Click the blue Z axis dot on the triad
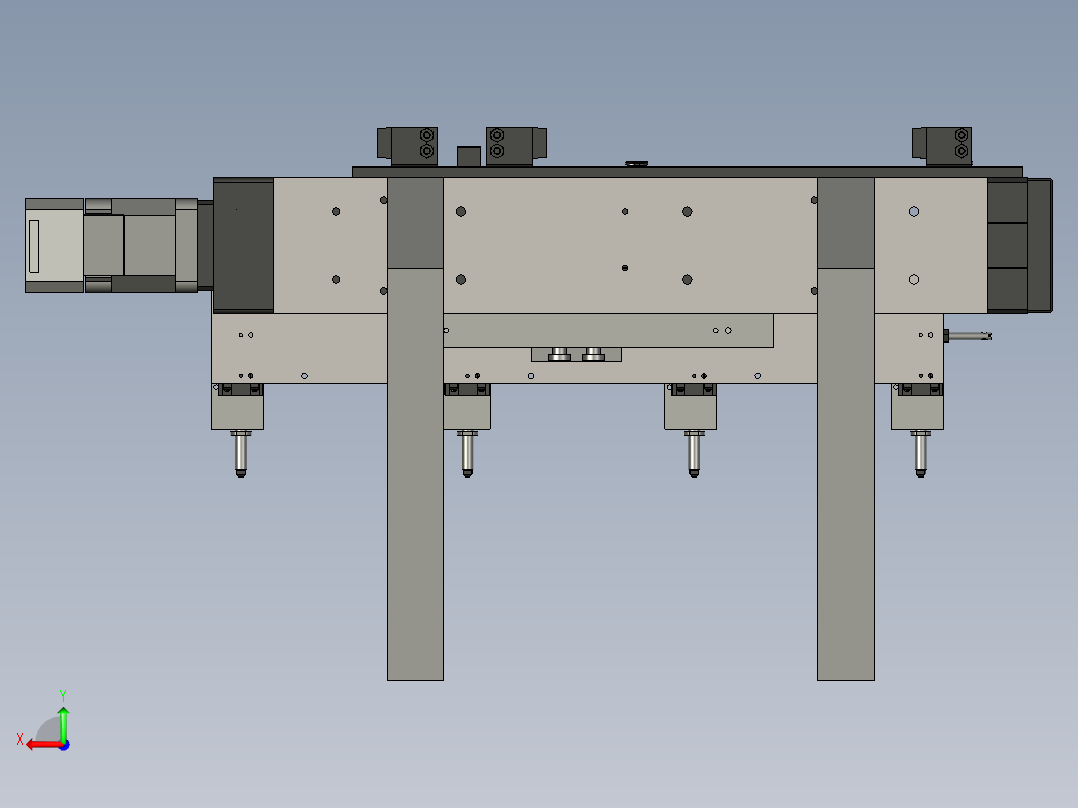 (65, 745)
